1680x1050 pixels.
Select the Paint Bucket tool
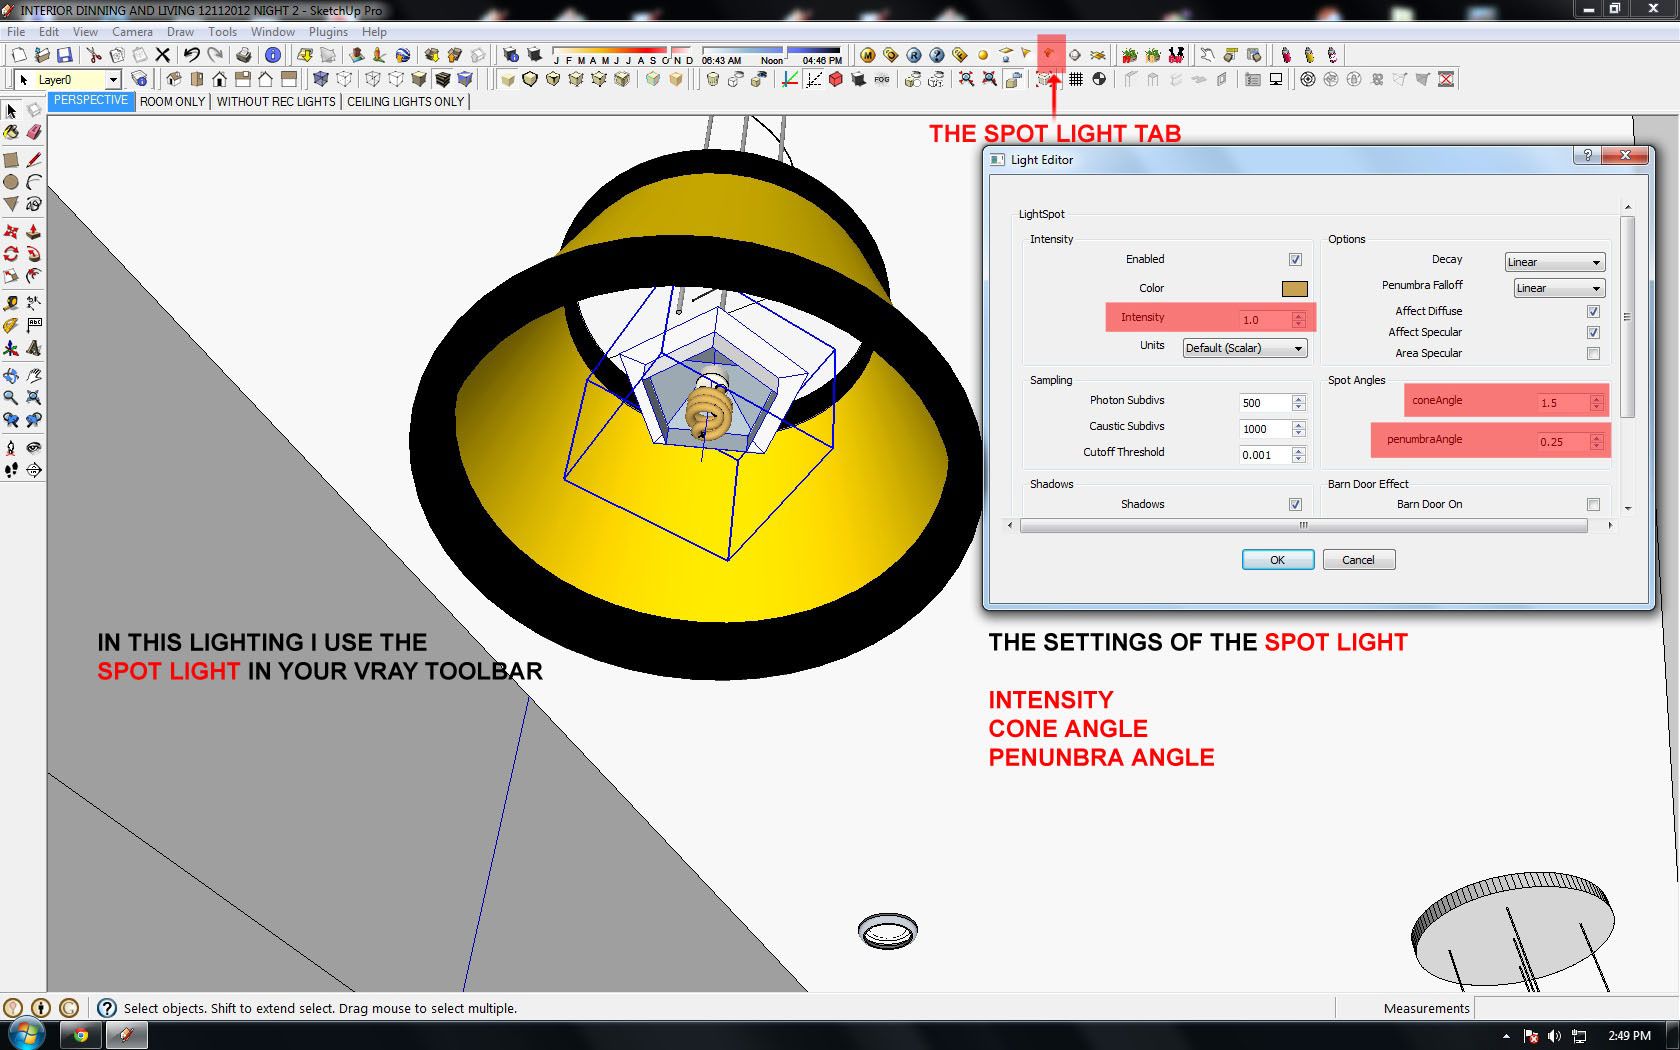point(11,132)
